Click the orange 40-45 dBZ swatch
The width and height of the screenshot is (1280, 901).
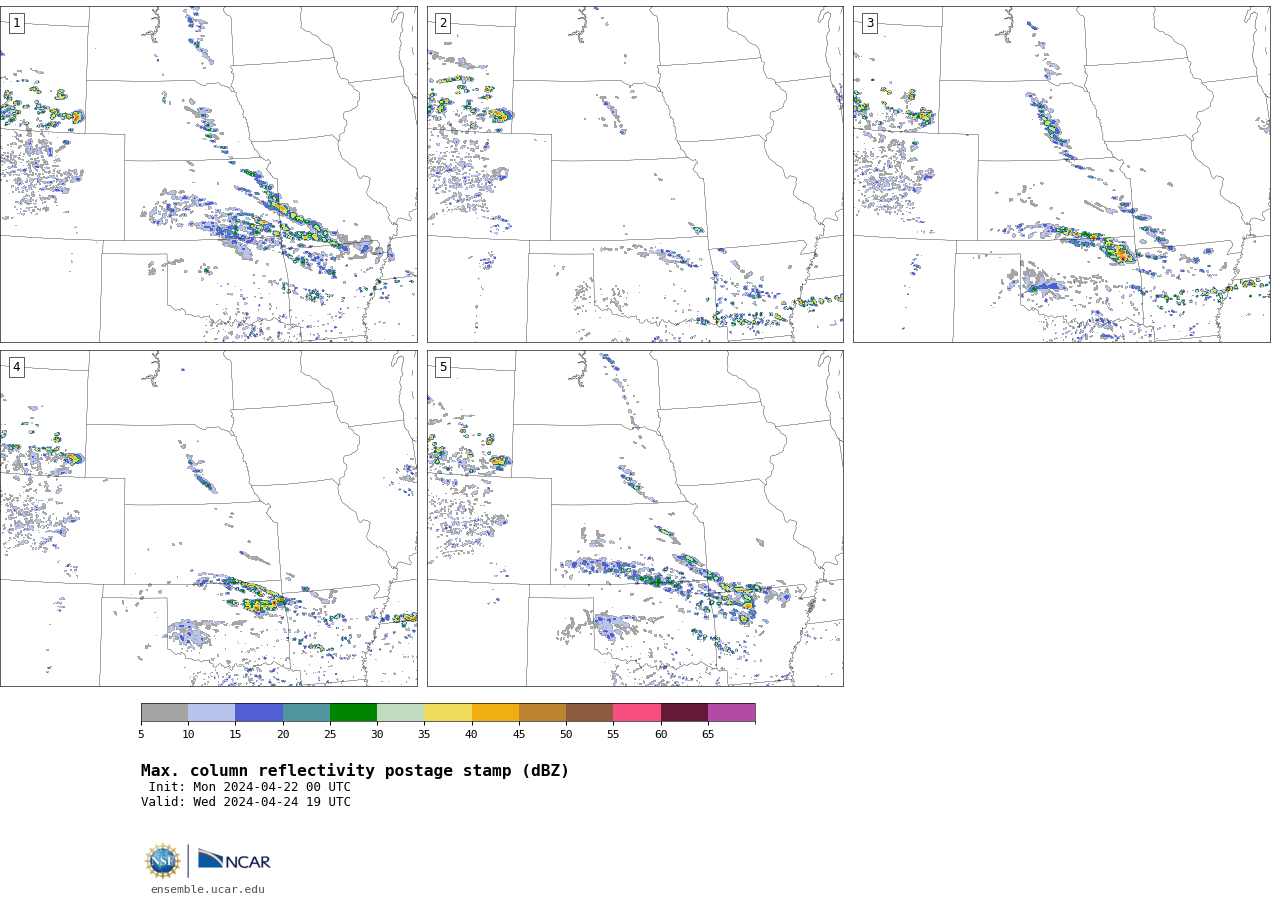click(x=495, y=712)
